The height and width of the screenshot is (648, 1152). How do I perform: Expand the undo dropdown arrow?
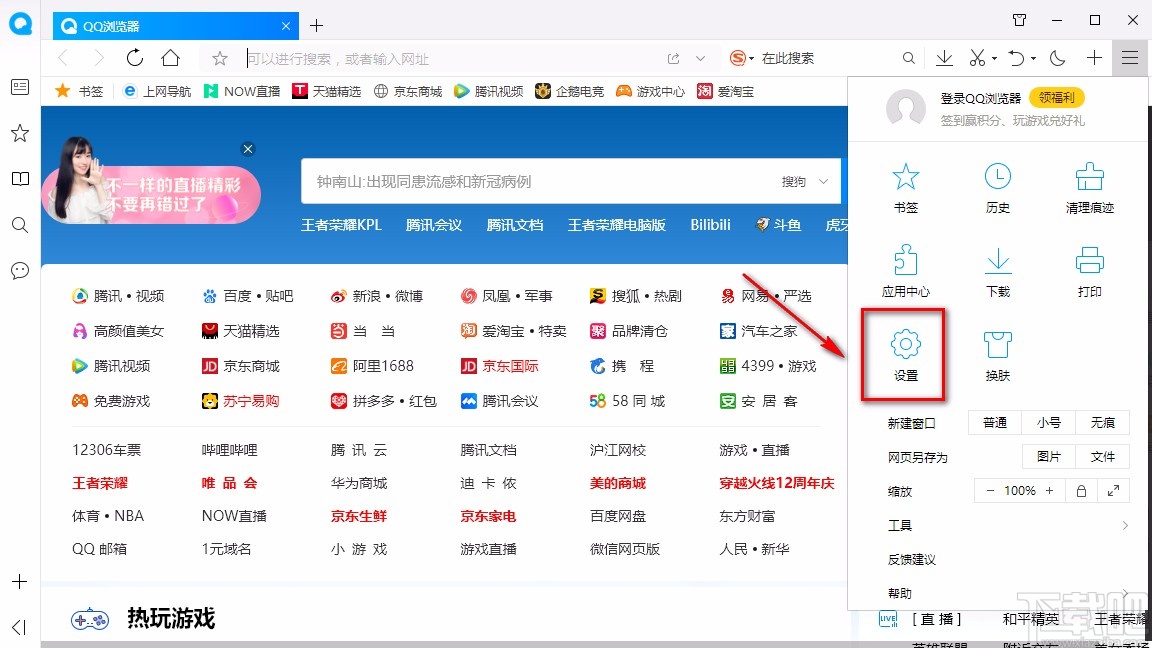click(x=1033, y=59)
